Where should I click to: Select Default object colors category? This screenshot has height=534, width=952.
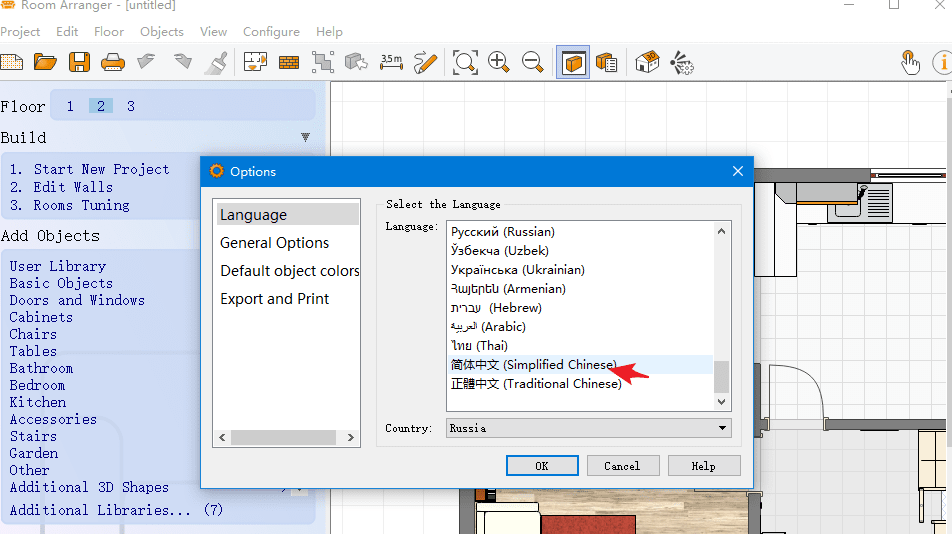pyautogui.click(x=289, y=271)
